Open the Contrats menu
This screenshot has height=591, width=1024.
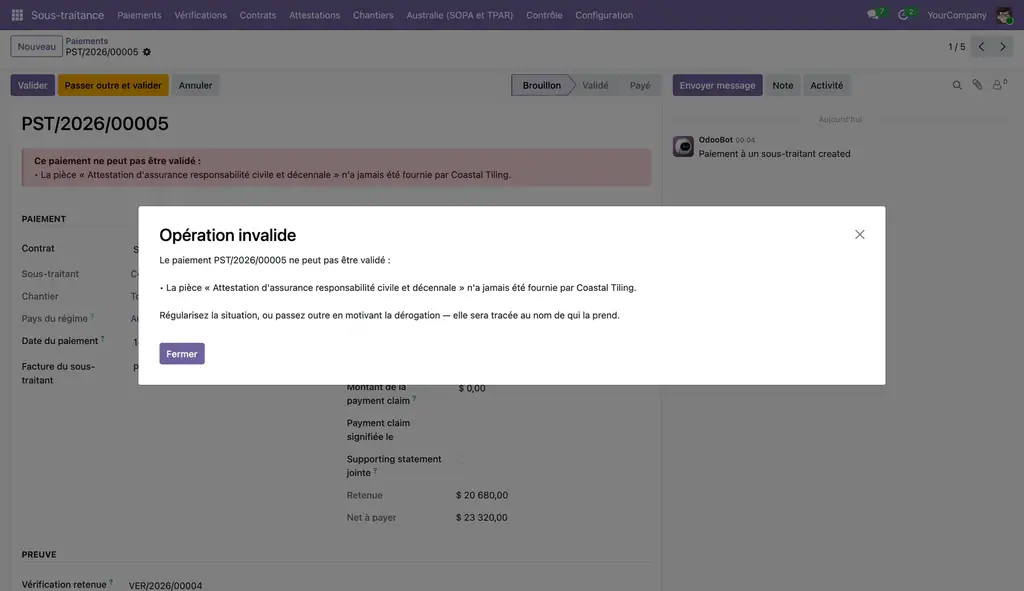(258, 15)
